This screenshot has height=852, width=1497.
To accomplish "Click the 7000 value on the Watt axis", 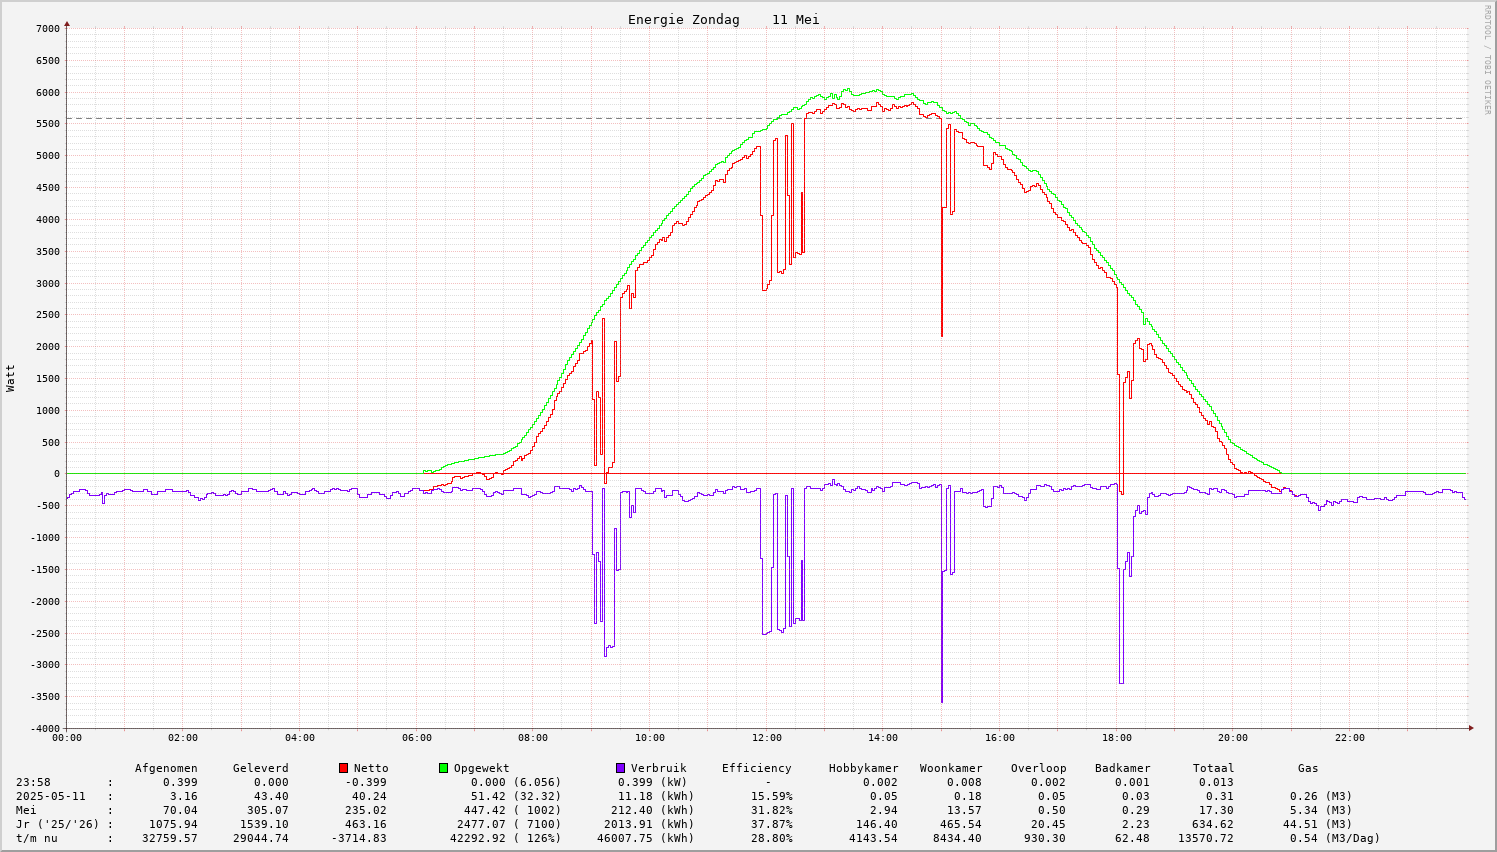I will pos(48,28).
